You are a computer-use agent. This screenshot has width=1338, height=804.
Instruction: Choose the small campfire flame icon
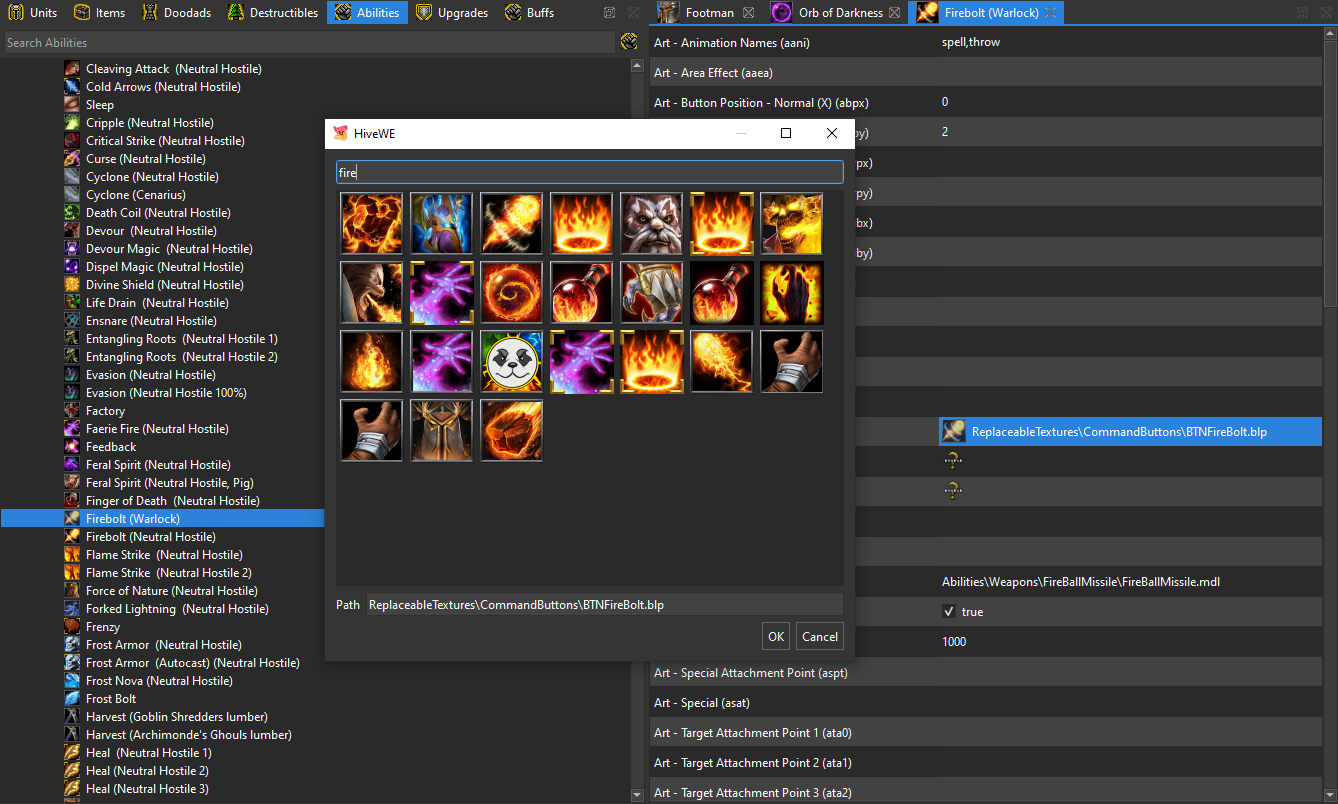pyautogui.click(x=371, y=361)
